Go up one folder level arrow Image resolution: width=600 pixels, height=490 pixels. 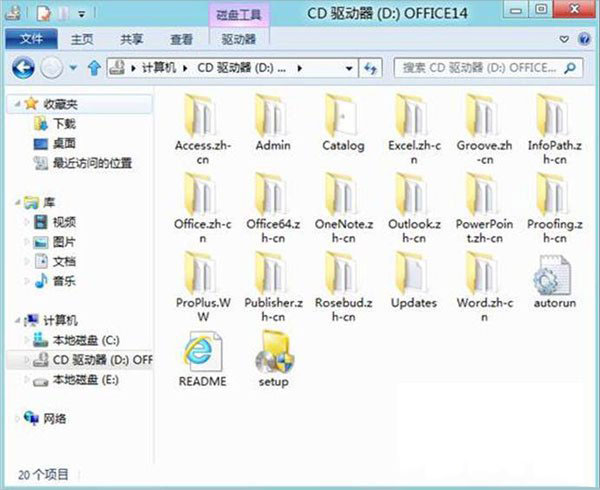tap(94, 68)
